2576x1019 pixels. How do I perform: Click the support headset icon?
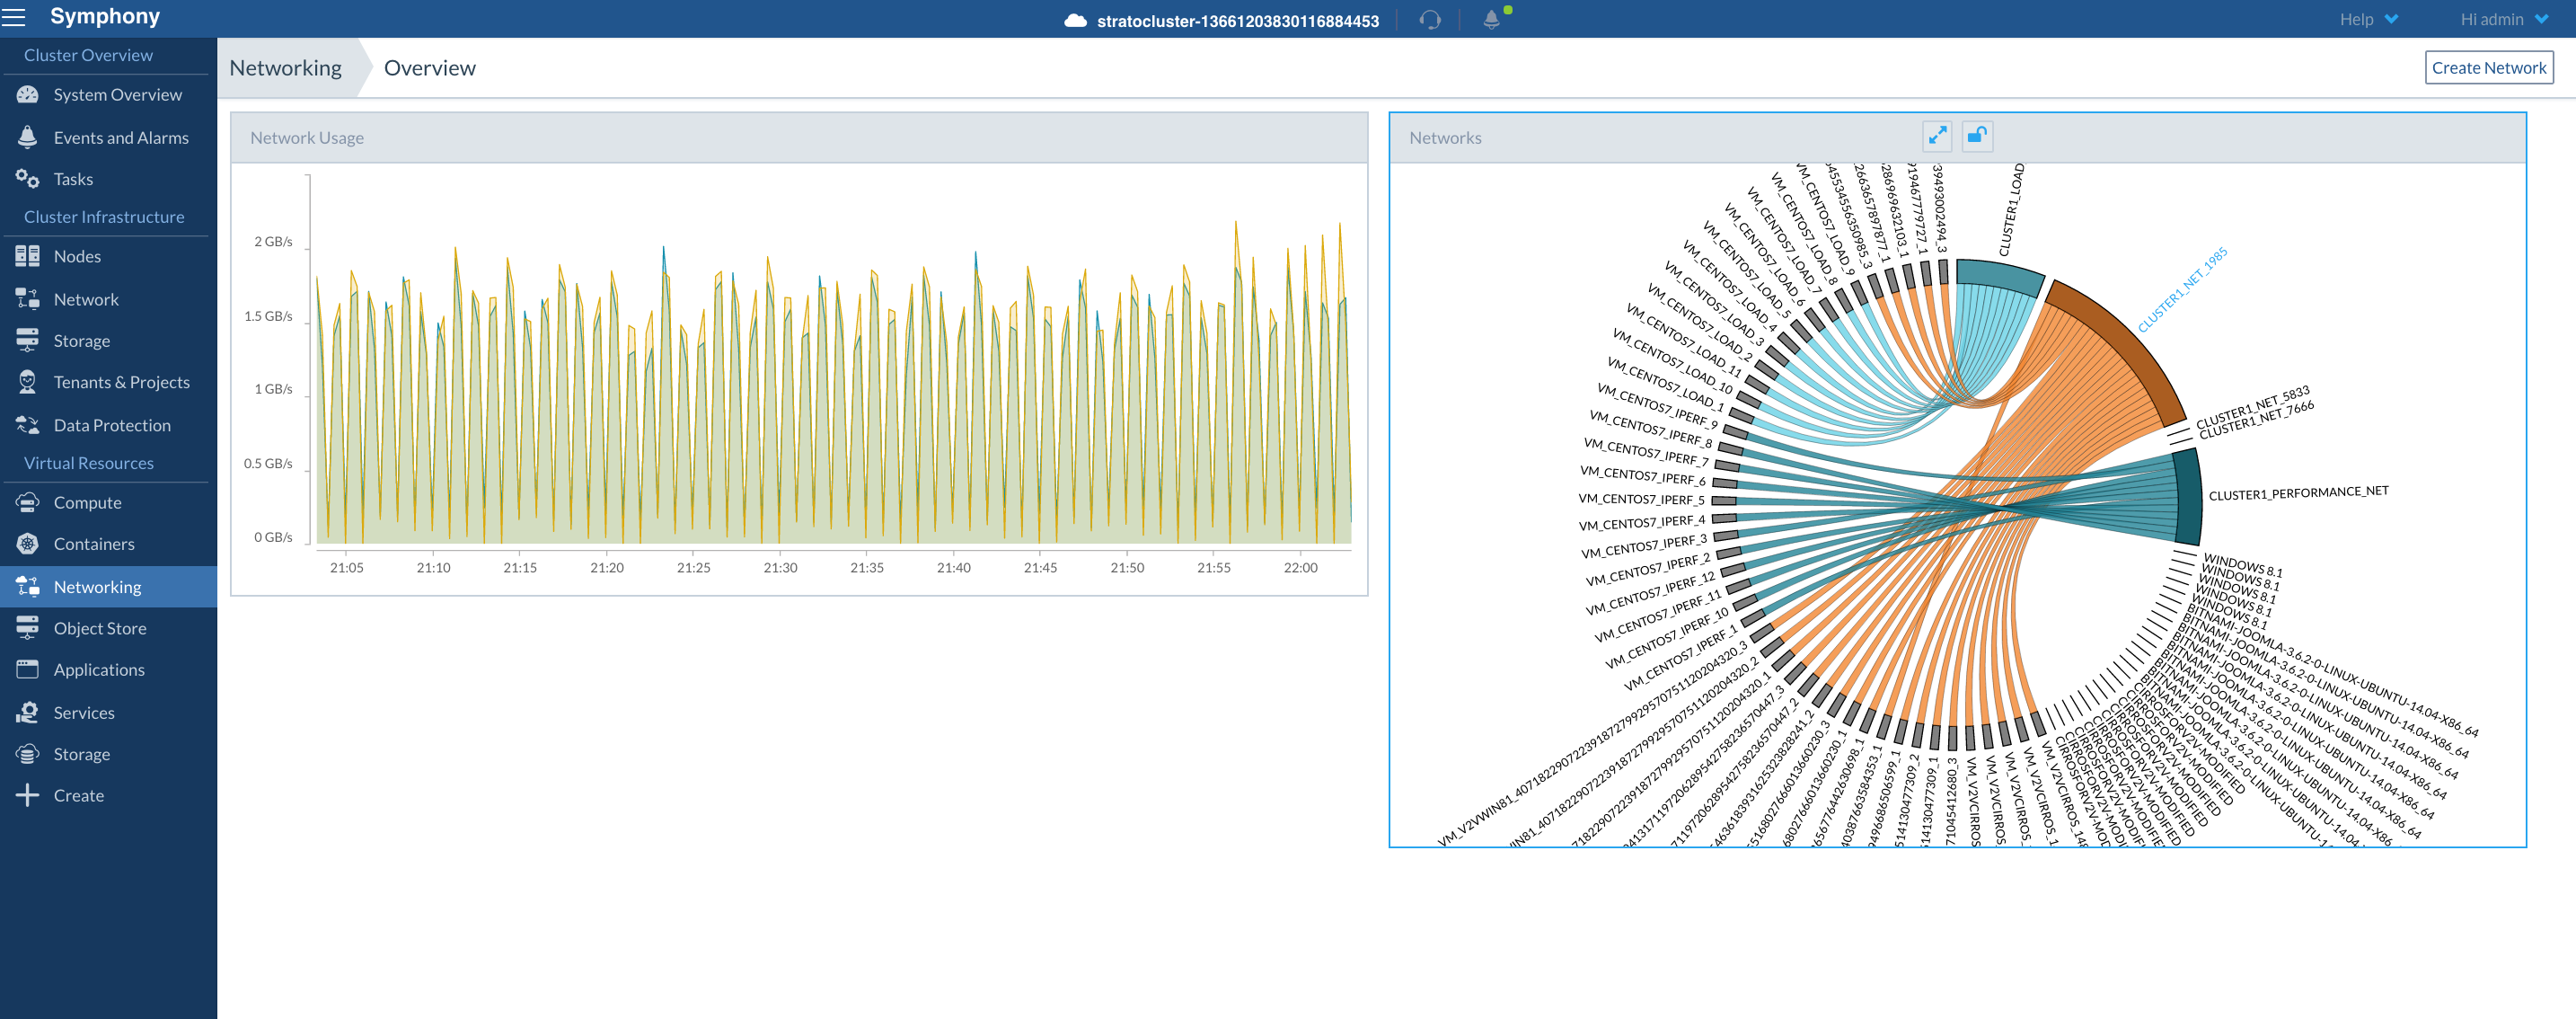[1429, 20]
